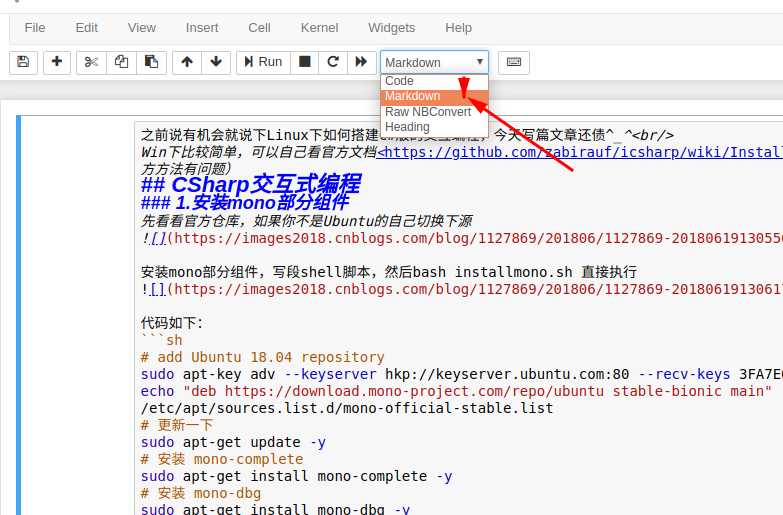Click the 'sudo apt-key adv --keyserver' line
Screen dimensions: 783x515
point(461,374)
